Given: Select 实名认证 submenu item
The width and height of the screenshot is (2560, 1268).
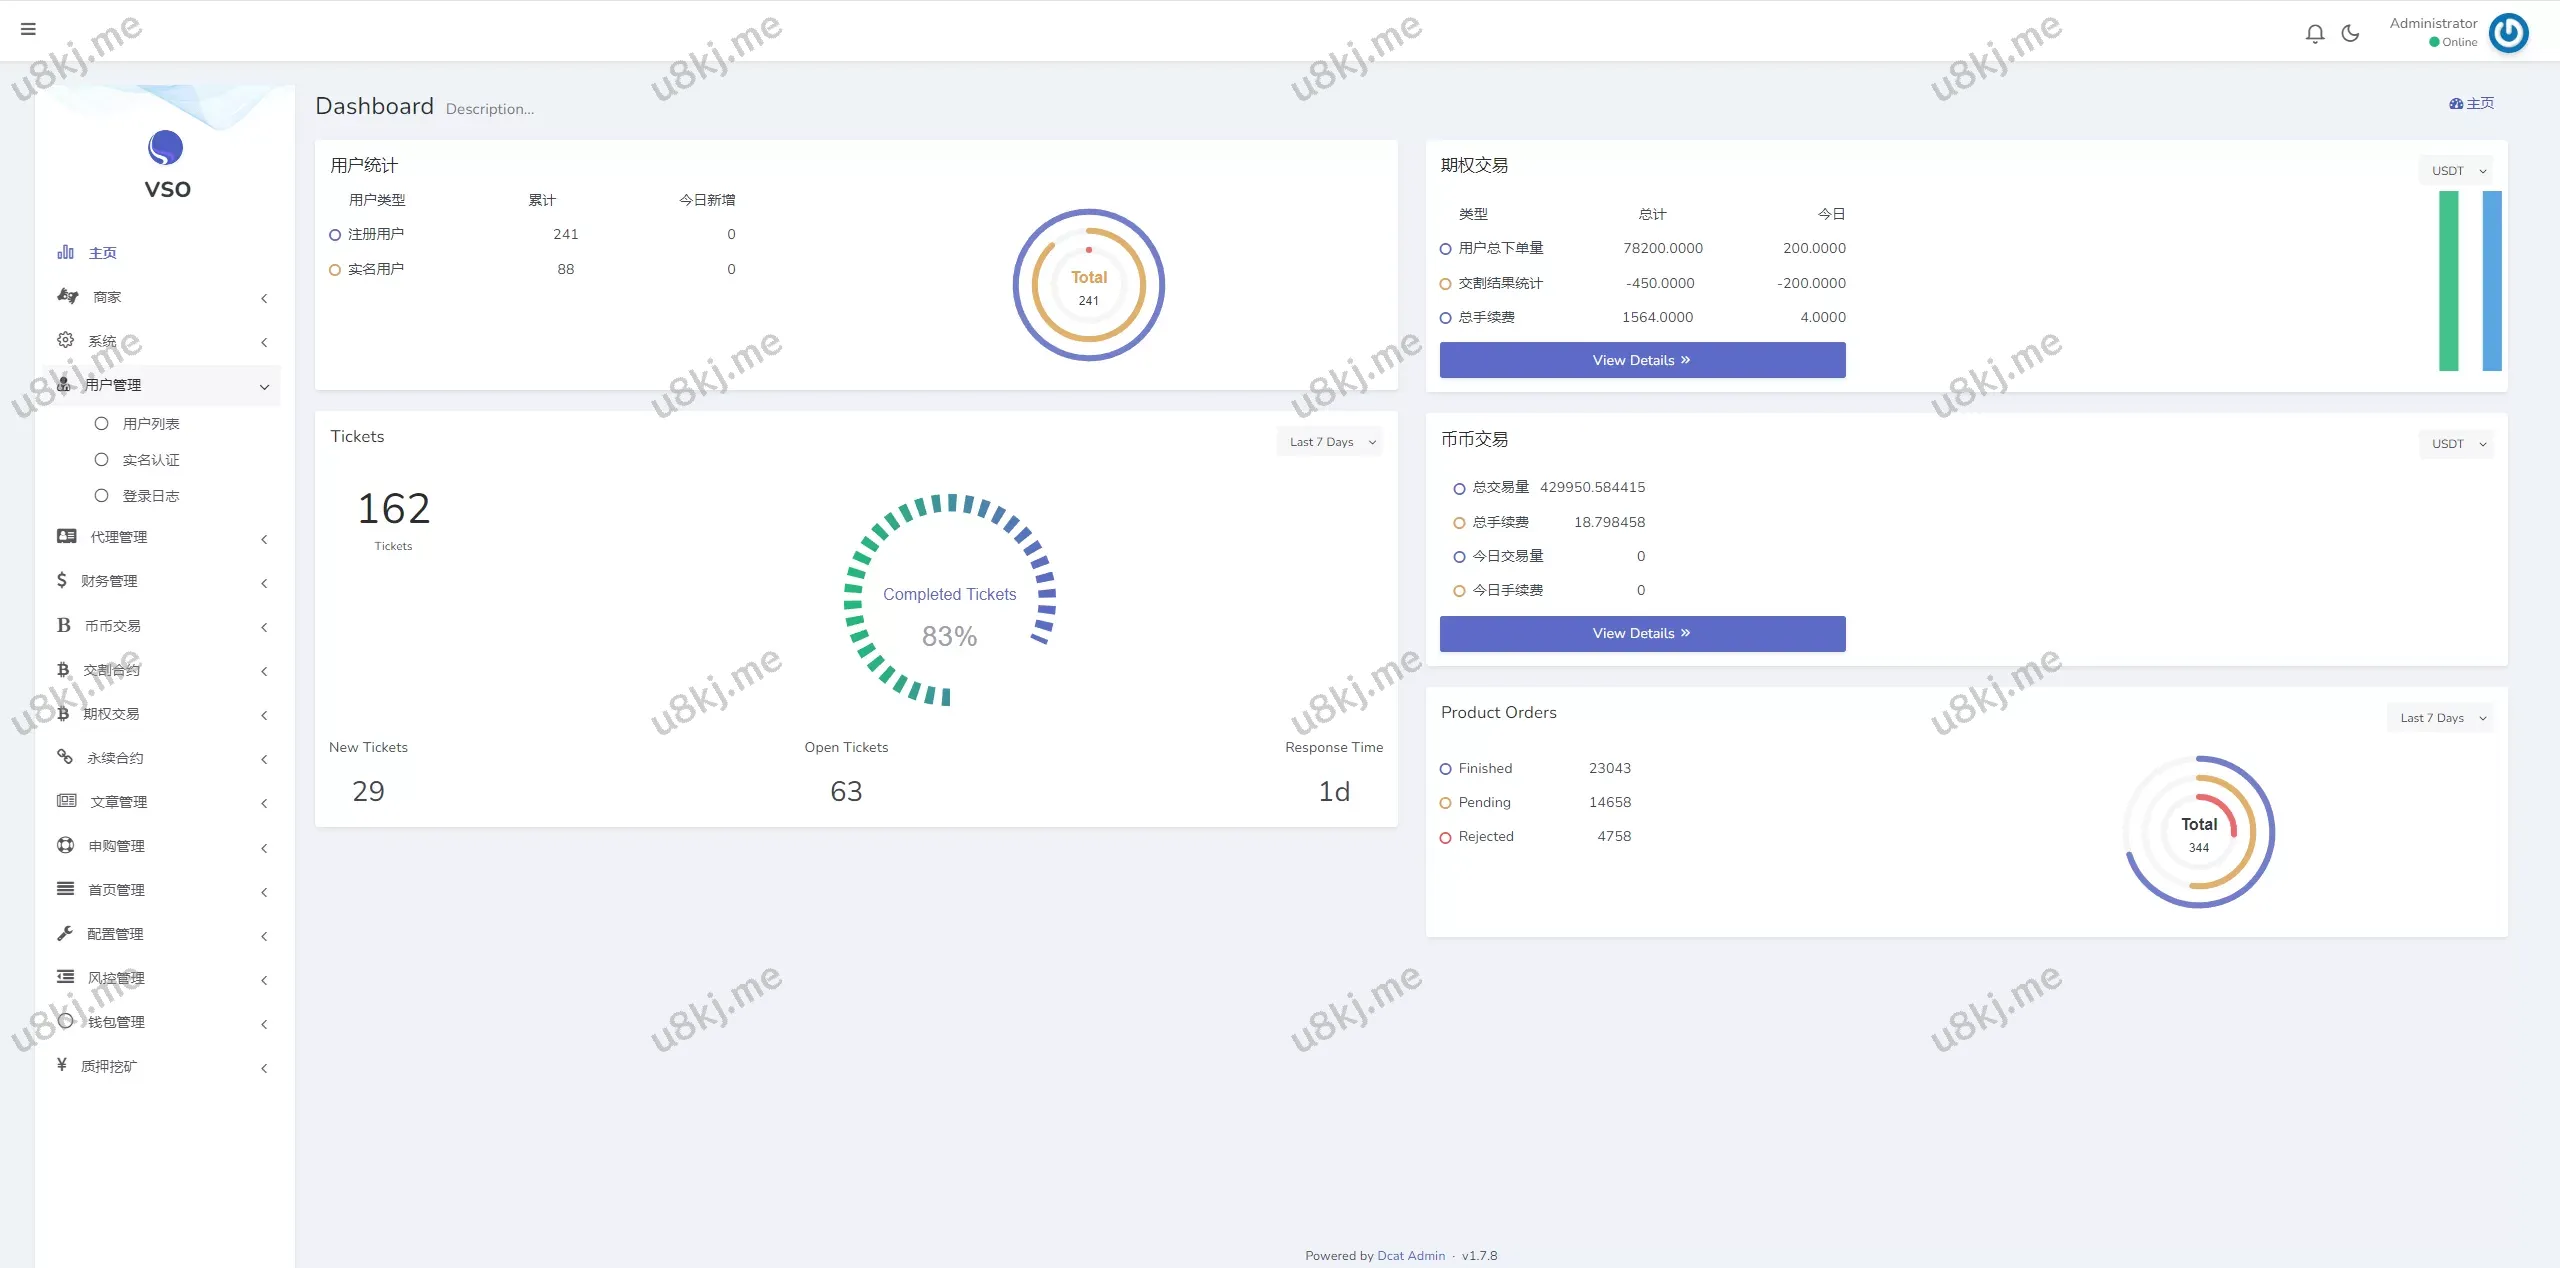Looking at the screenshot, I should click(150, 460).
